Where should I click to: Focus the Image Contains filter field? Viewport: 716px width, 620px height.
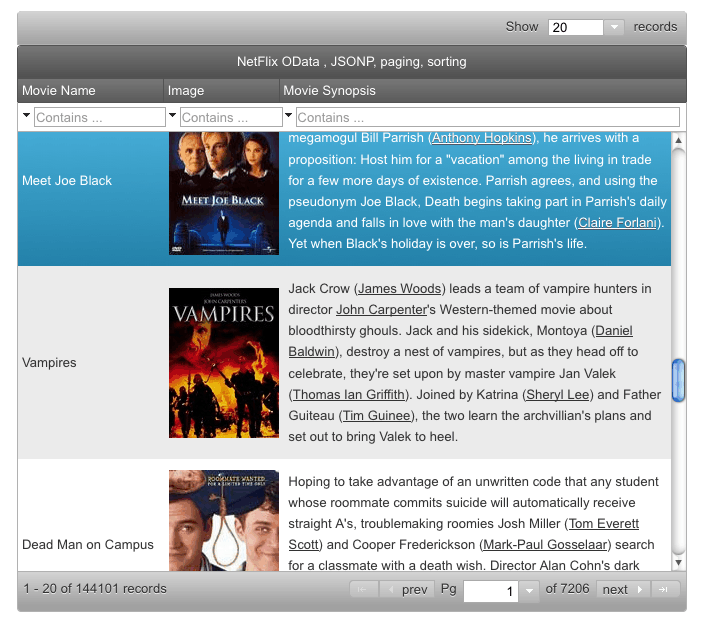[x=231, y=117]
